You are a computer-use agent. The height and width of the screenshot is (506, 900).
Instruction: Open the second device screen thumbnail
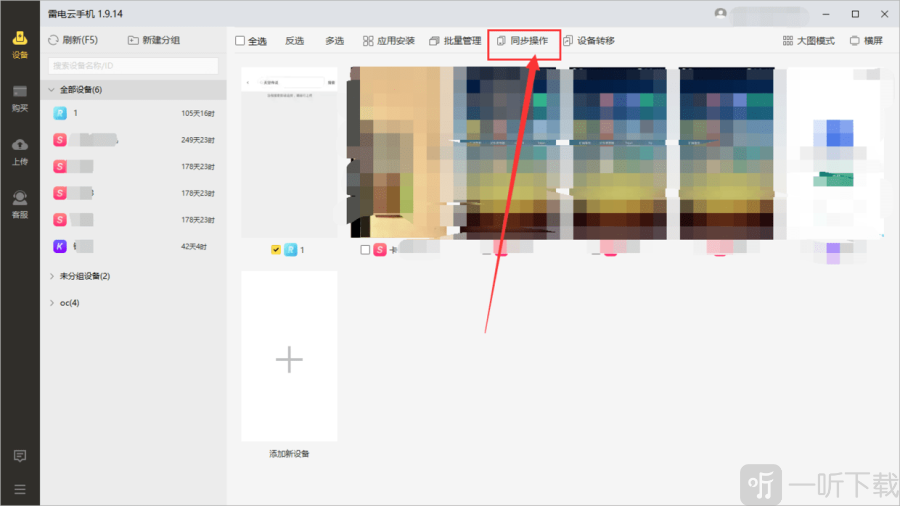pyautogui.click(x=399, y=152)
